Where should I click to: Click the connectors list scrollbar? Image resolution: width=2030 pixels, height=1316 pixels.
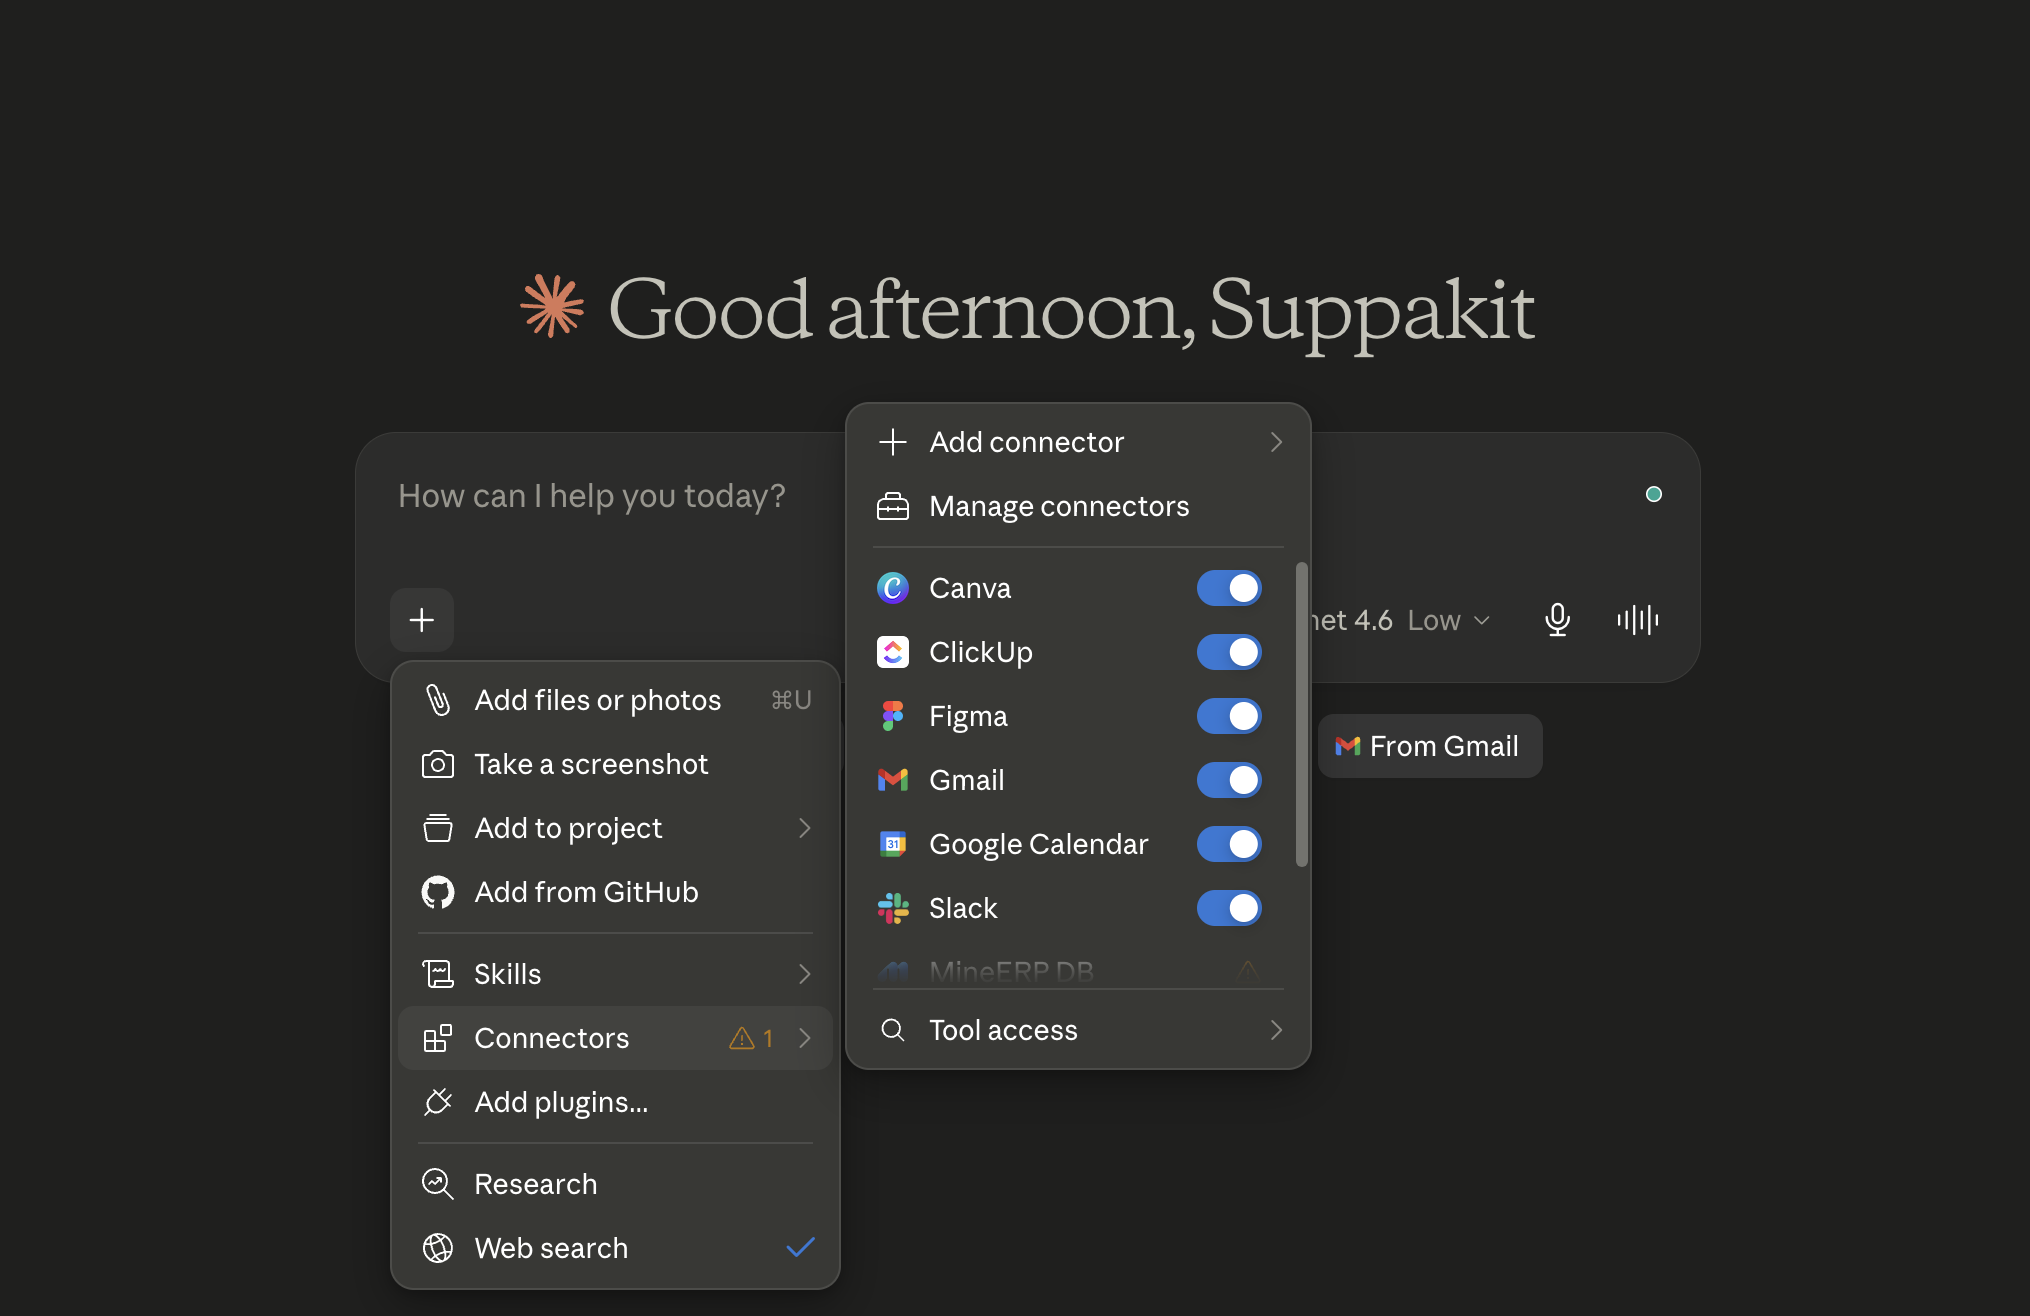1301,714
